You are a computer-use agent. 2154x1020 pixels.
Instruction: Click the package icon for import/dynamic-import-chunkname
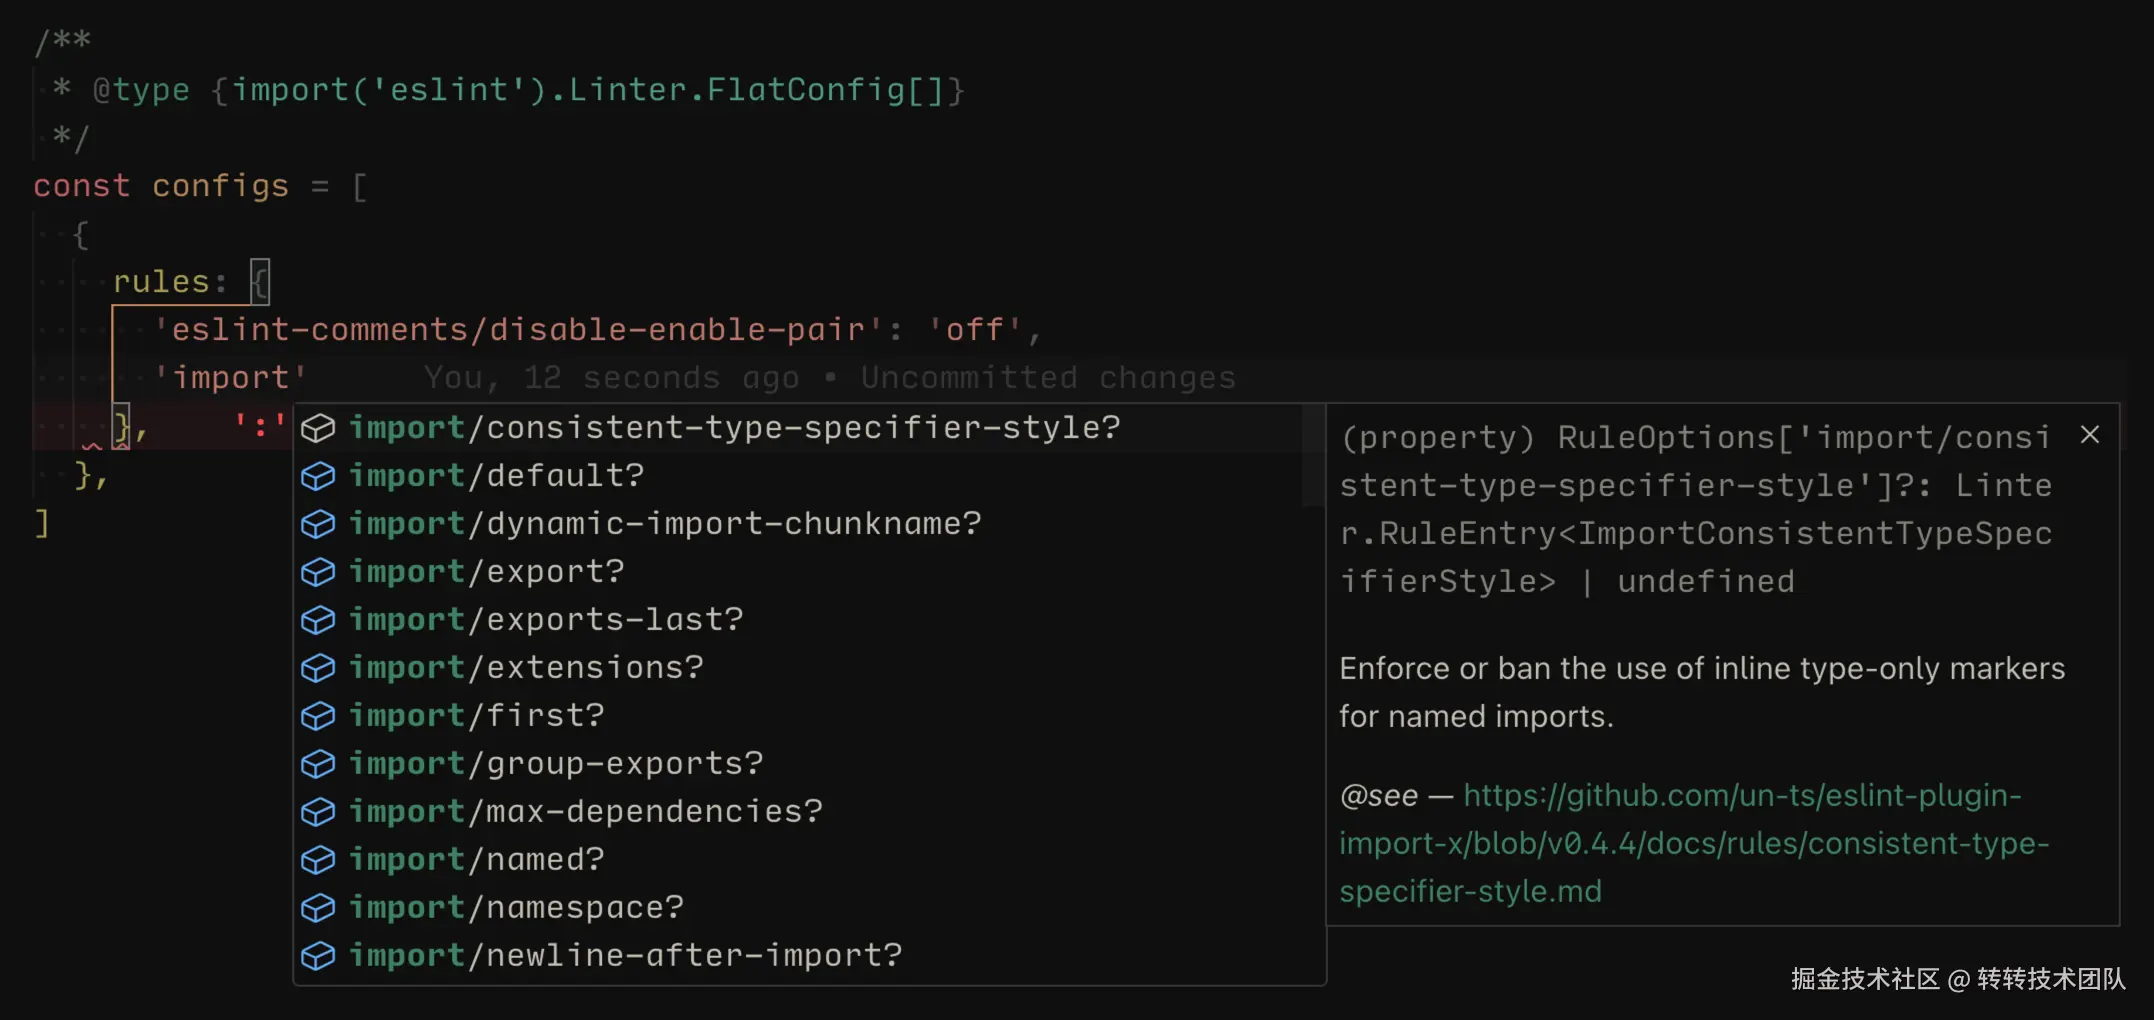coord(318,523)
